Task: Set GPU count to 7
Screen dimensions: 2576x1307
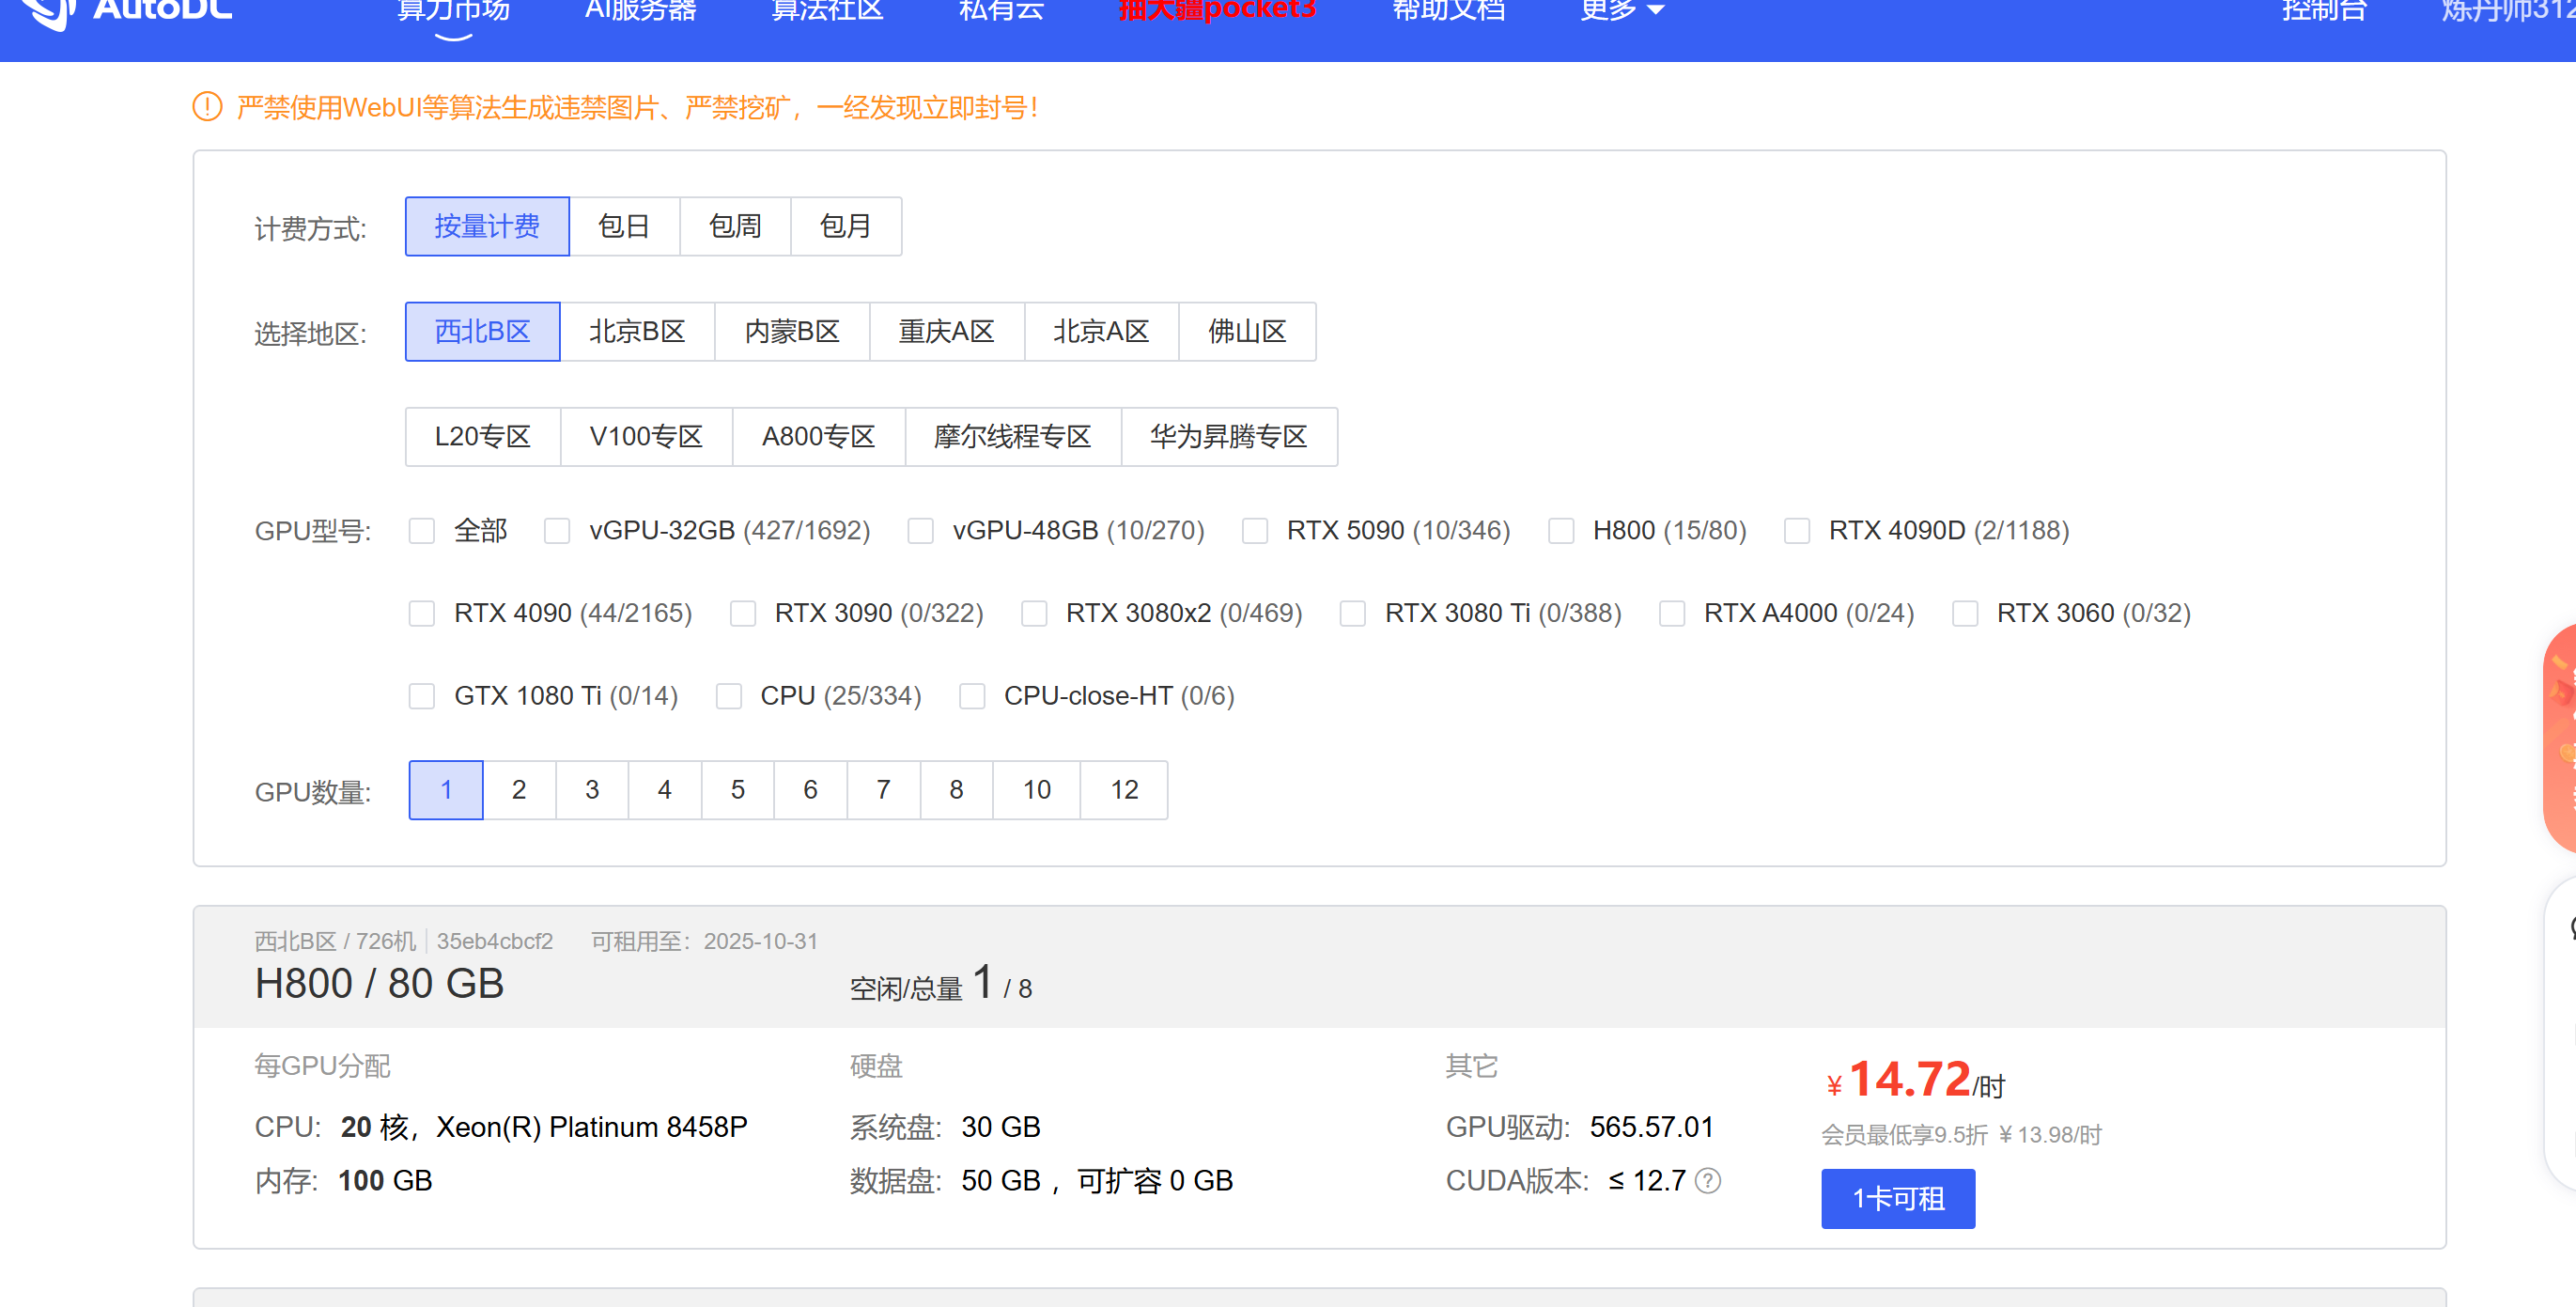Action: [x=884, y=791]
